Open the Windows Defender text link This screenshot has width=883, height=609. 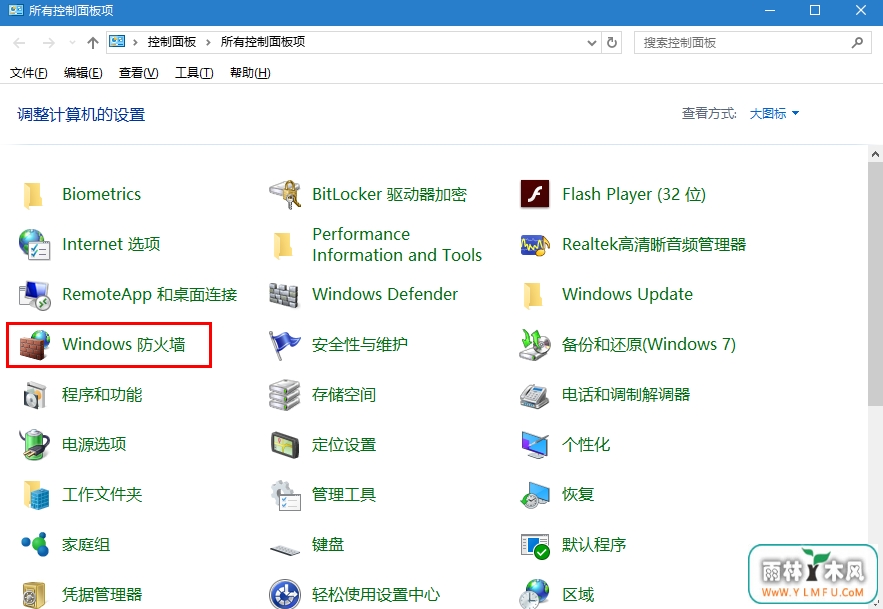[x=385, y=295]
